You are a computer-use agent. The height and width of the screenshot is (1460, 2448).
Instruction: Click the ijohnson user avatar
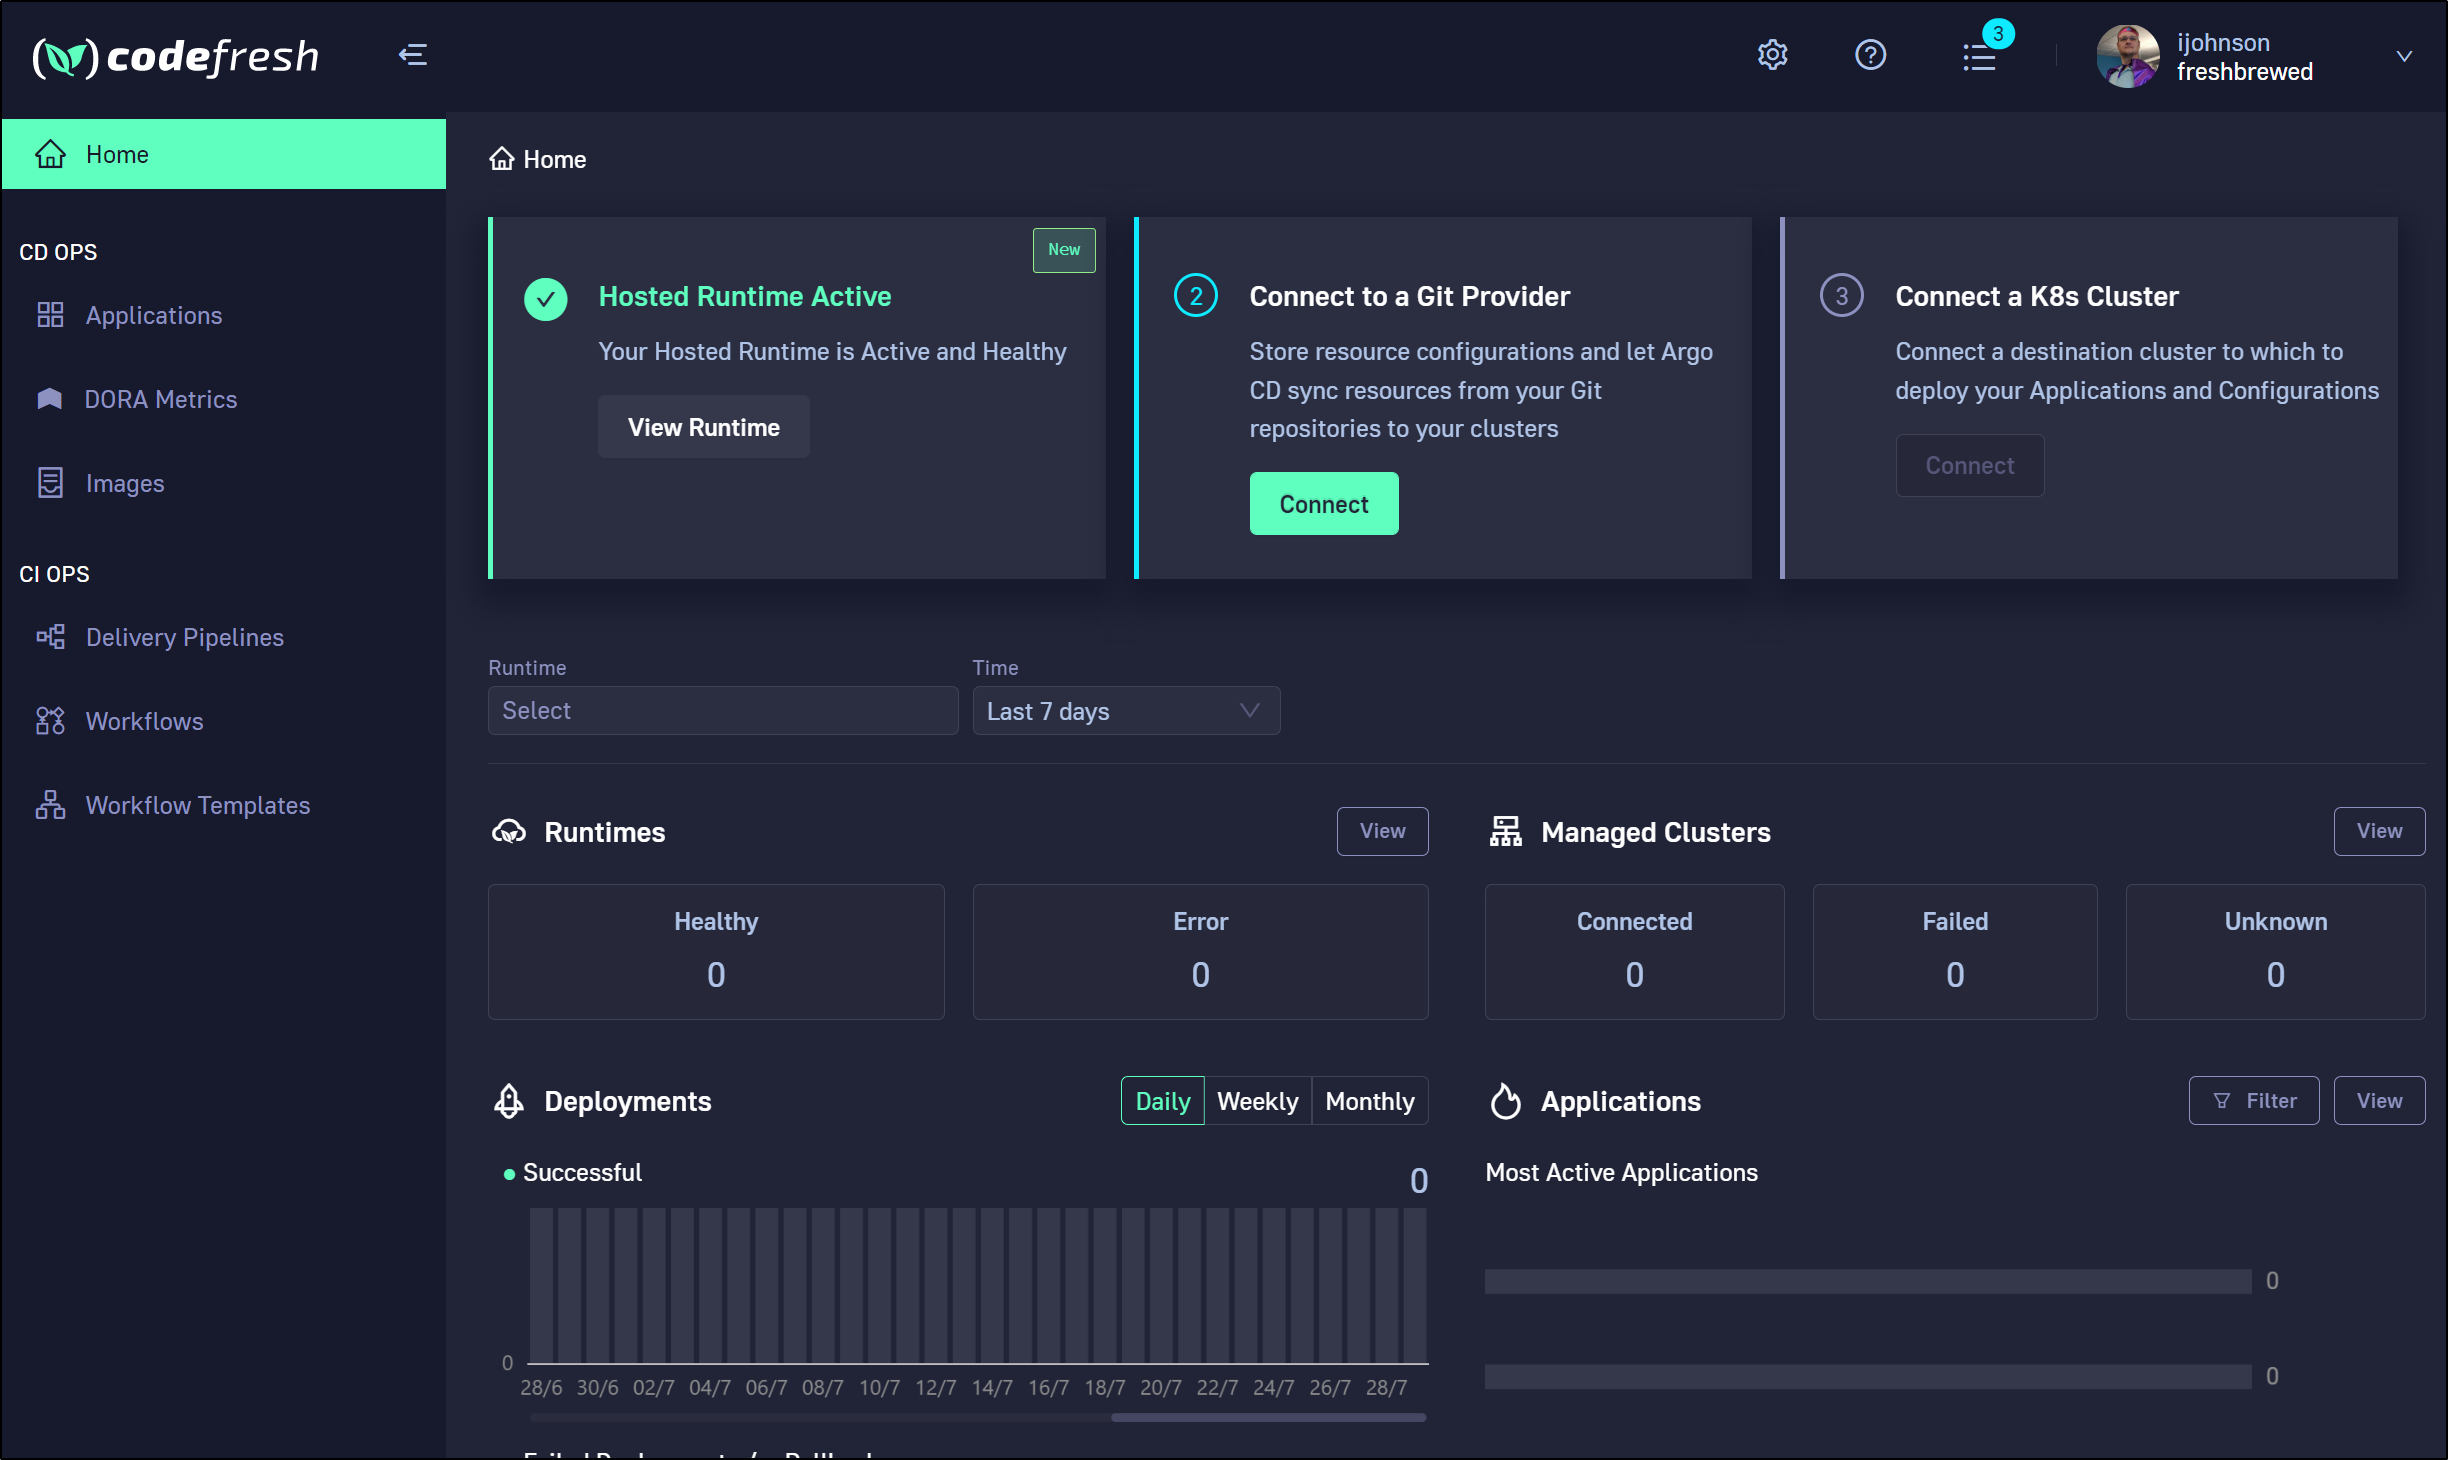(2128, 57)
